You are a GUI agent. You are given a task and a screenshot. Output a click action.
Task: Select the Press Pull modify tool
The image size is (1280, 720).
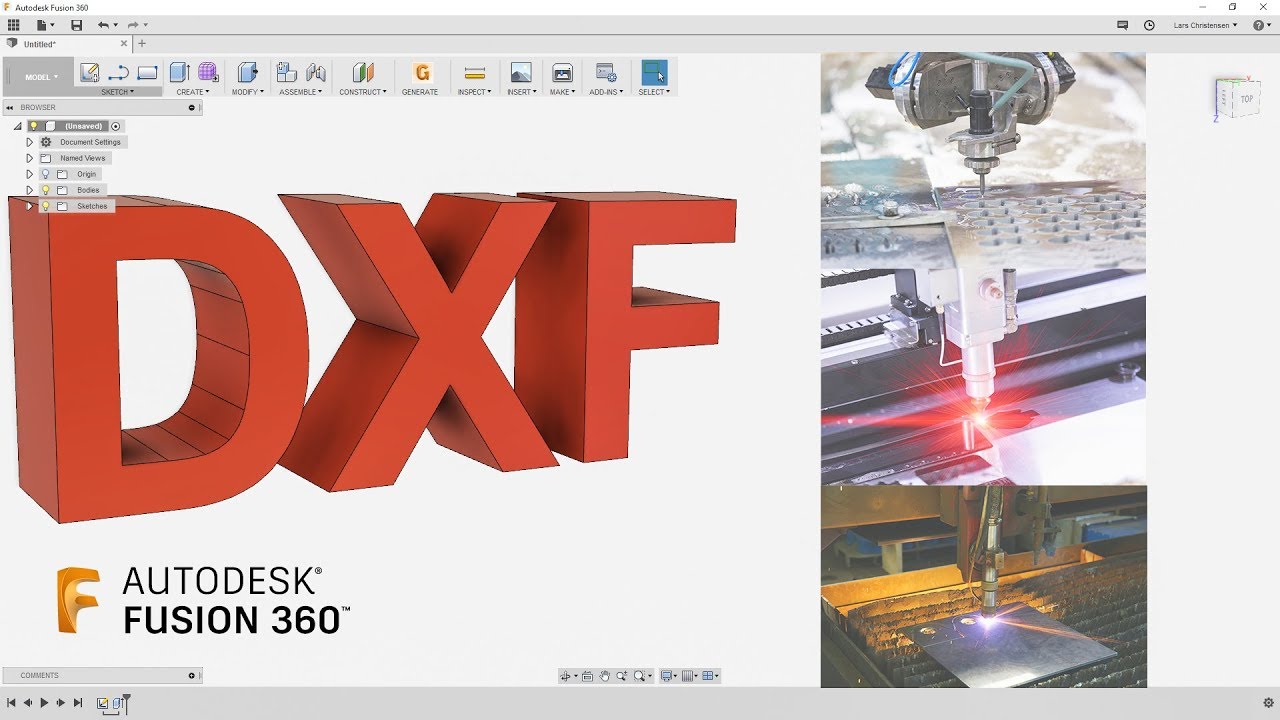coord(247,72)
